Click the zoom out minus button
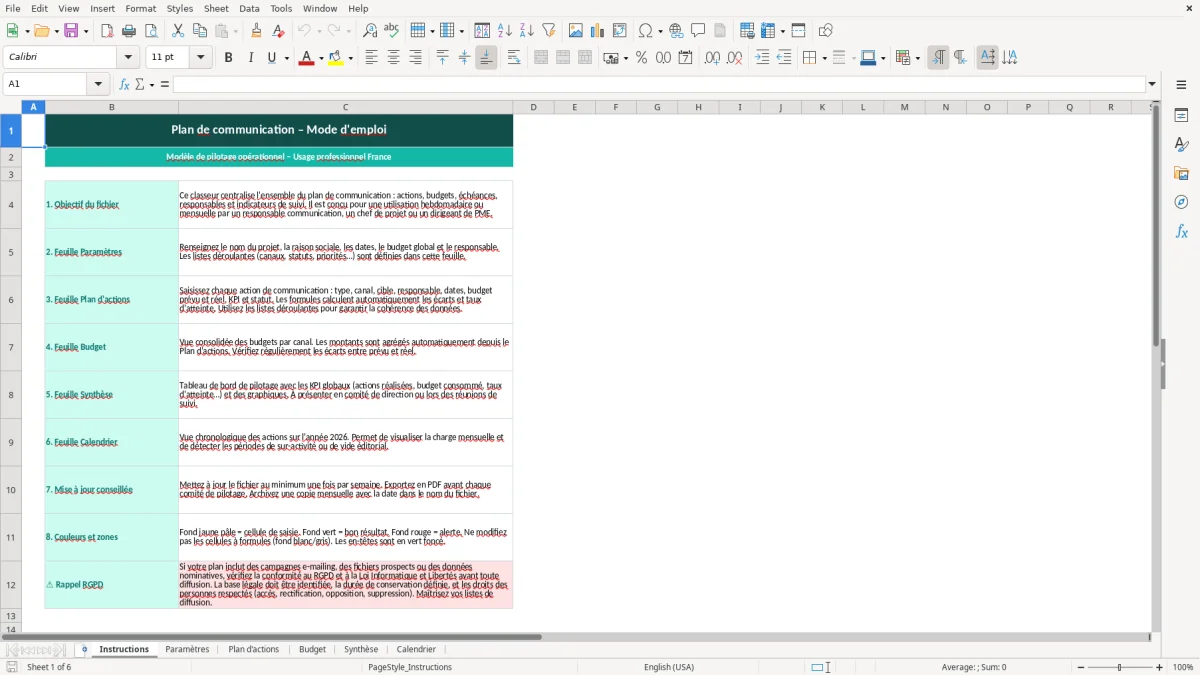This screenshot has height=675, width=1200. (x=1080, y=667)
